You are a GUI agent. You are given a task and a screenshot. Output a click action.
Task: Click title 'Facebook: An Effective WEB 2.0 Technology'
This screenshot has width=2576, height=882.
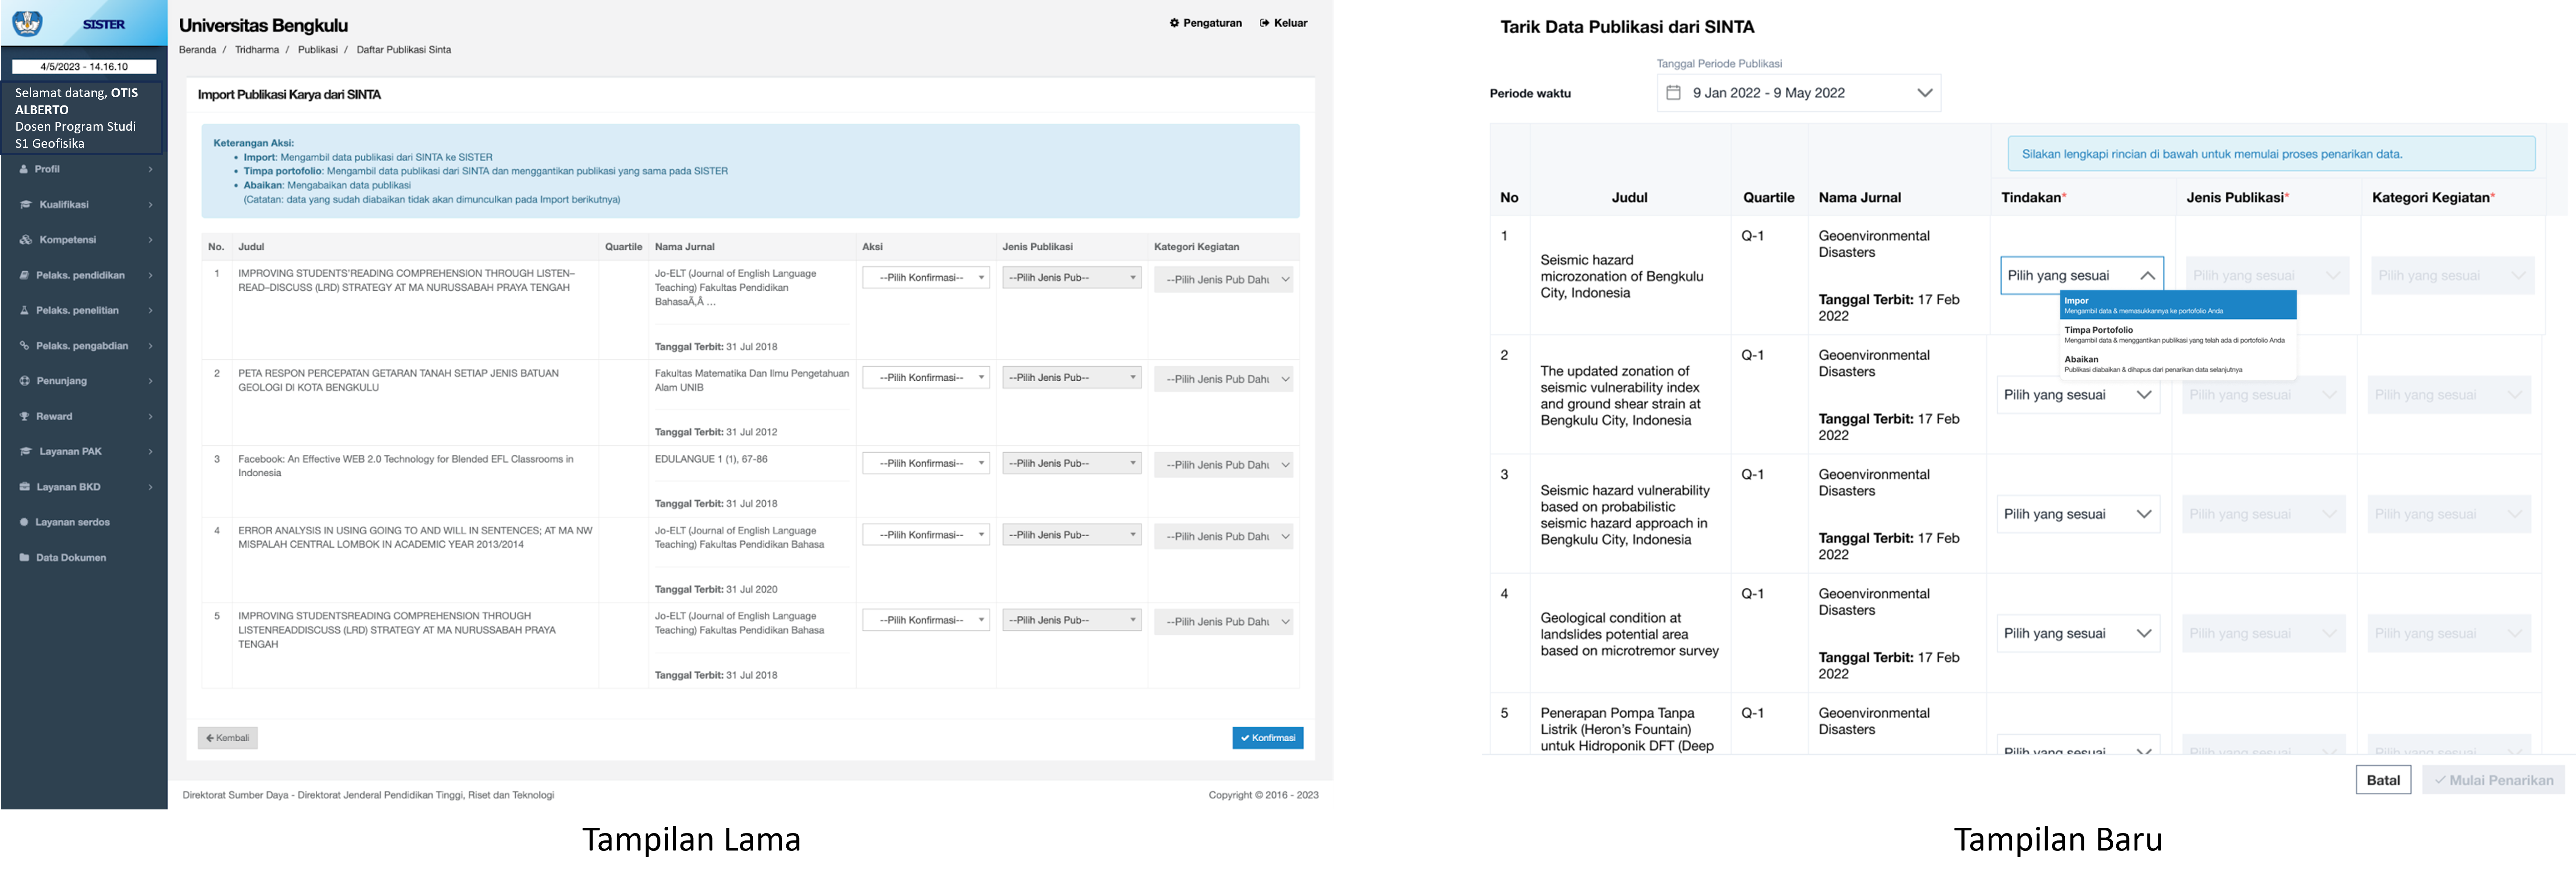pos(406,467)
